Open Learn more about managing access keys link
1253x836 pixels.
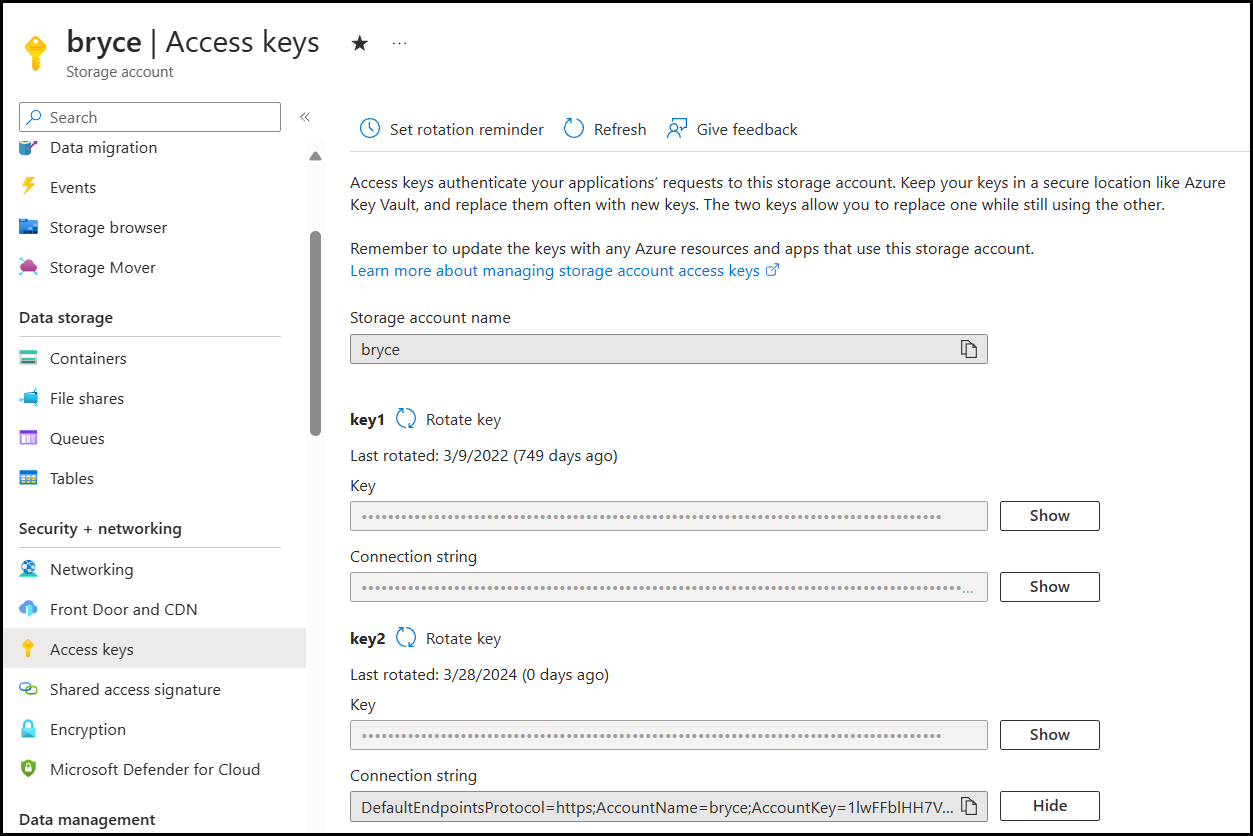pos(564,271)
